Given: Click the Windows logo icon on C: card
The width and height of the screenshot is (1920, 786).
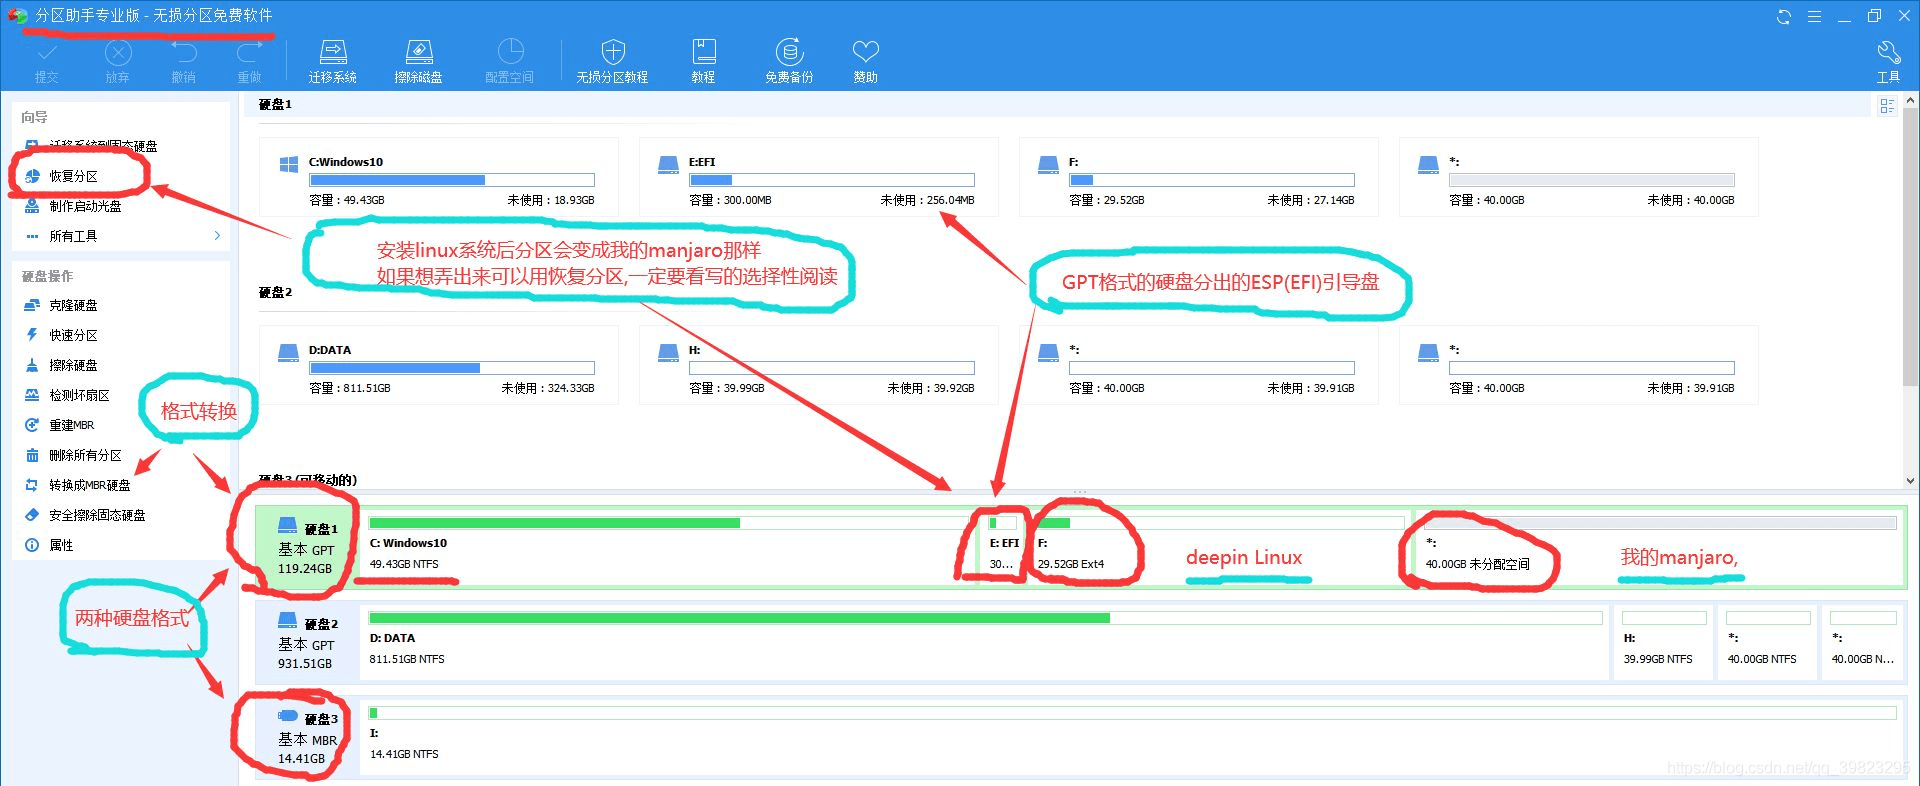Looking at the screenshot, I should [289, 165].
